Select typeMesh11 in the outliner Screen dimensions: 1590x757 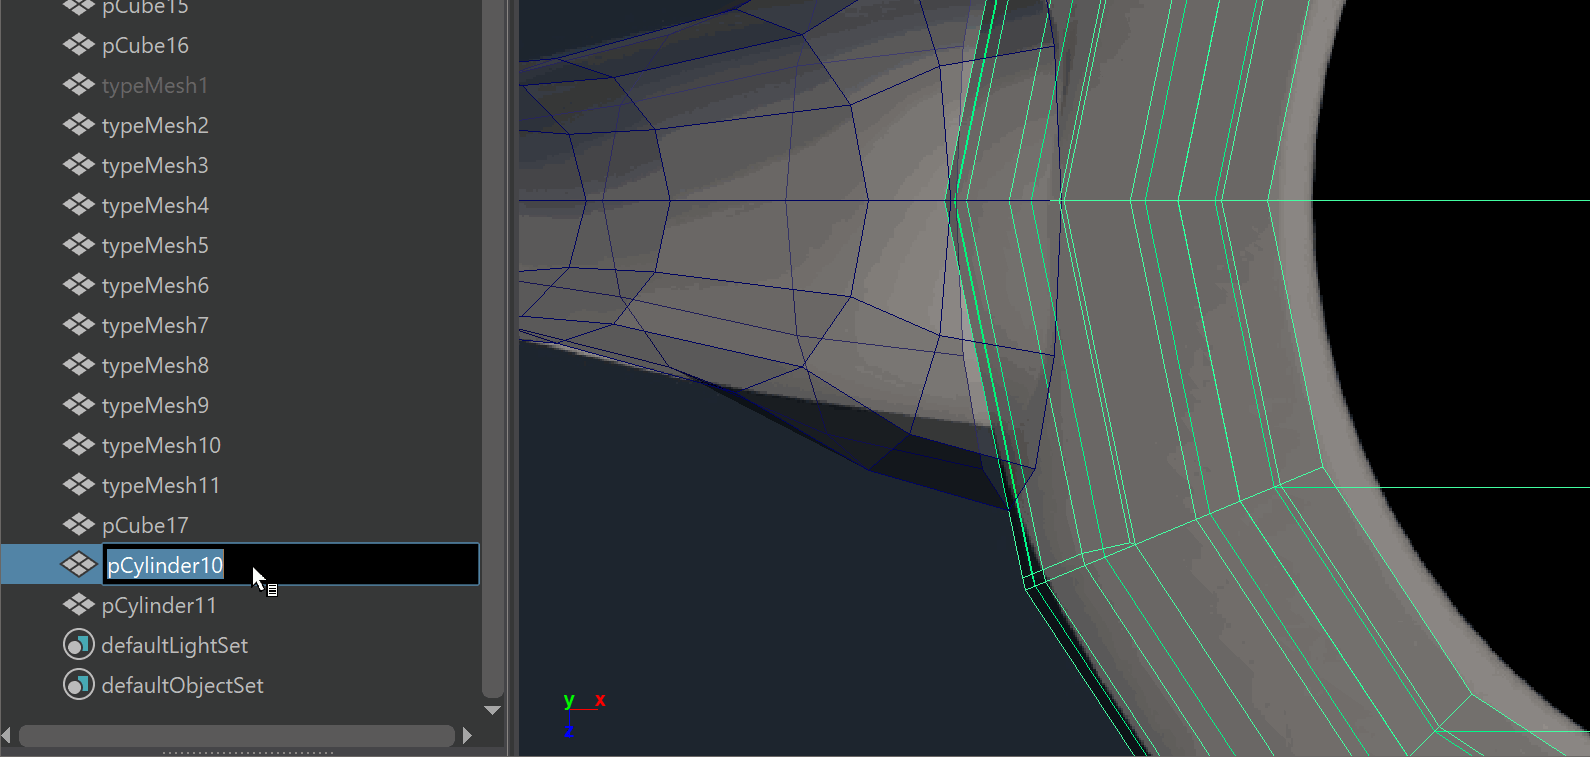click(x=160, y=485)
